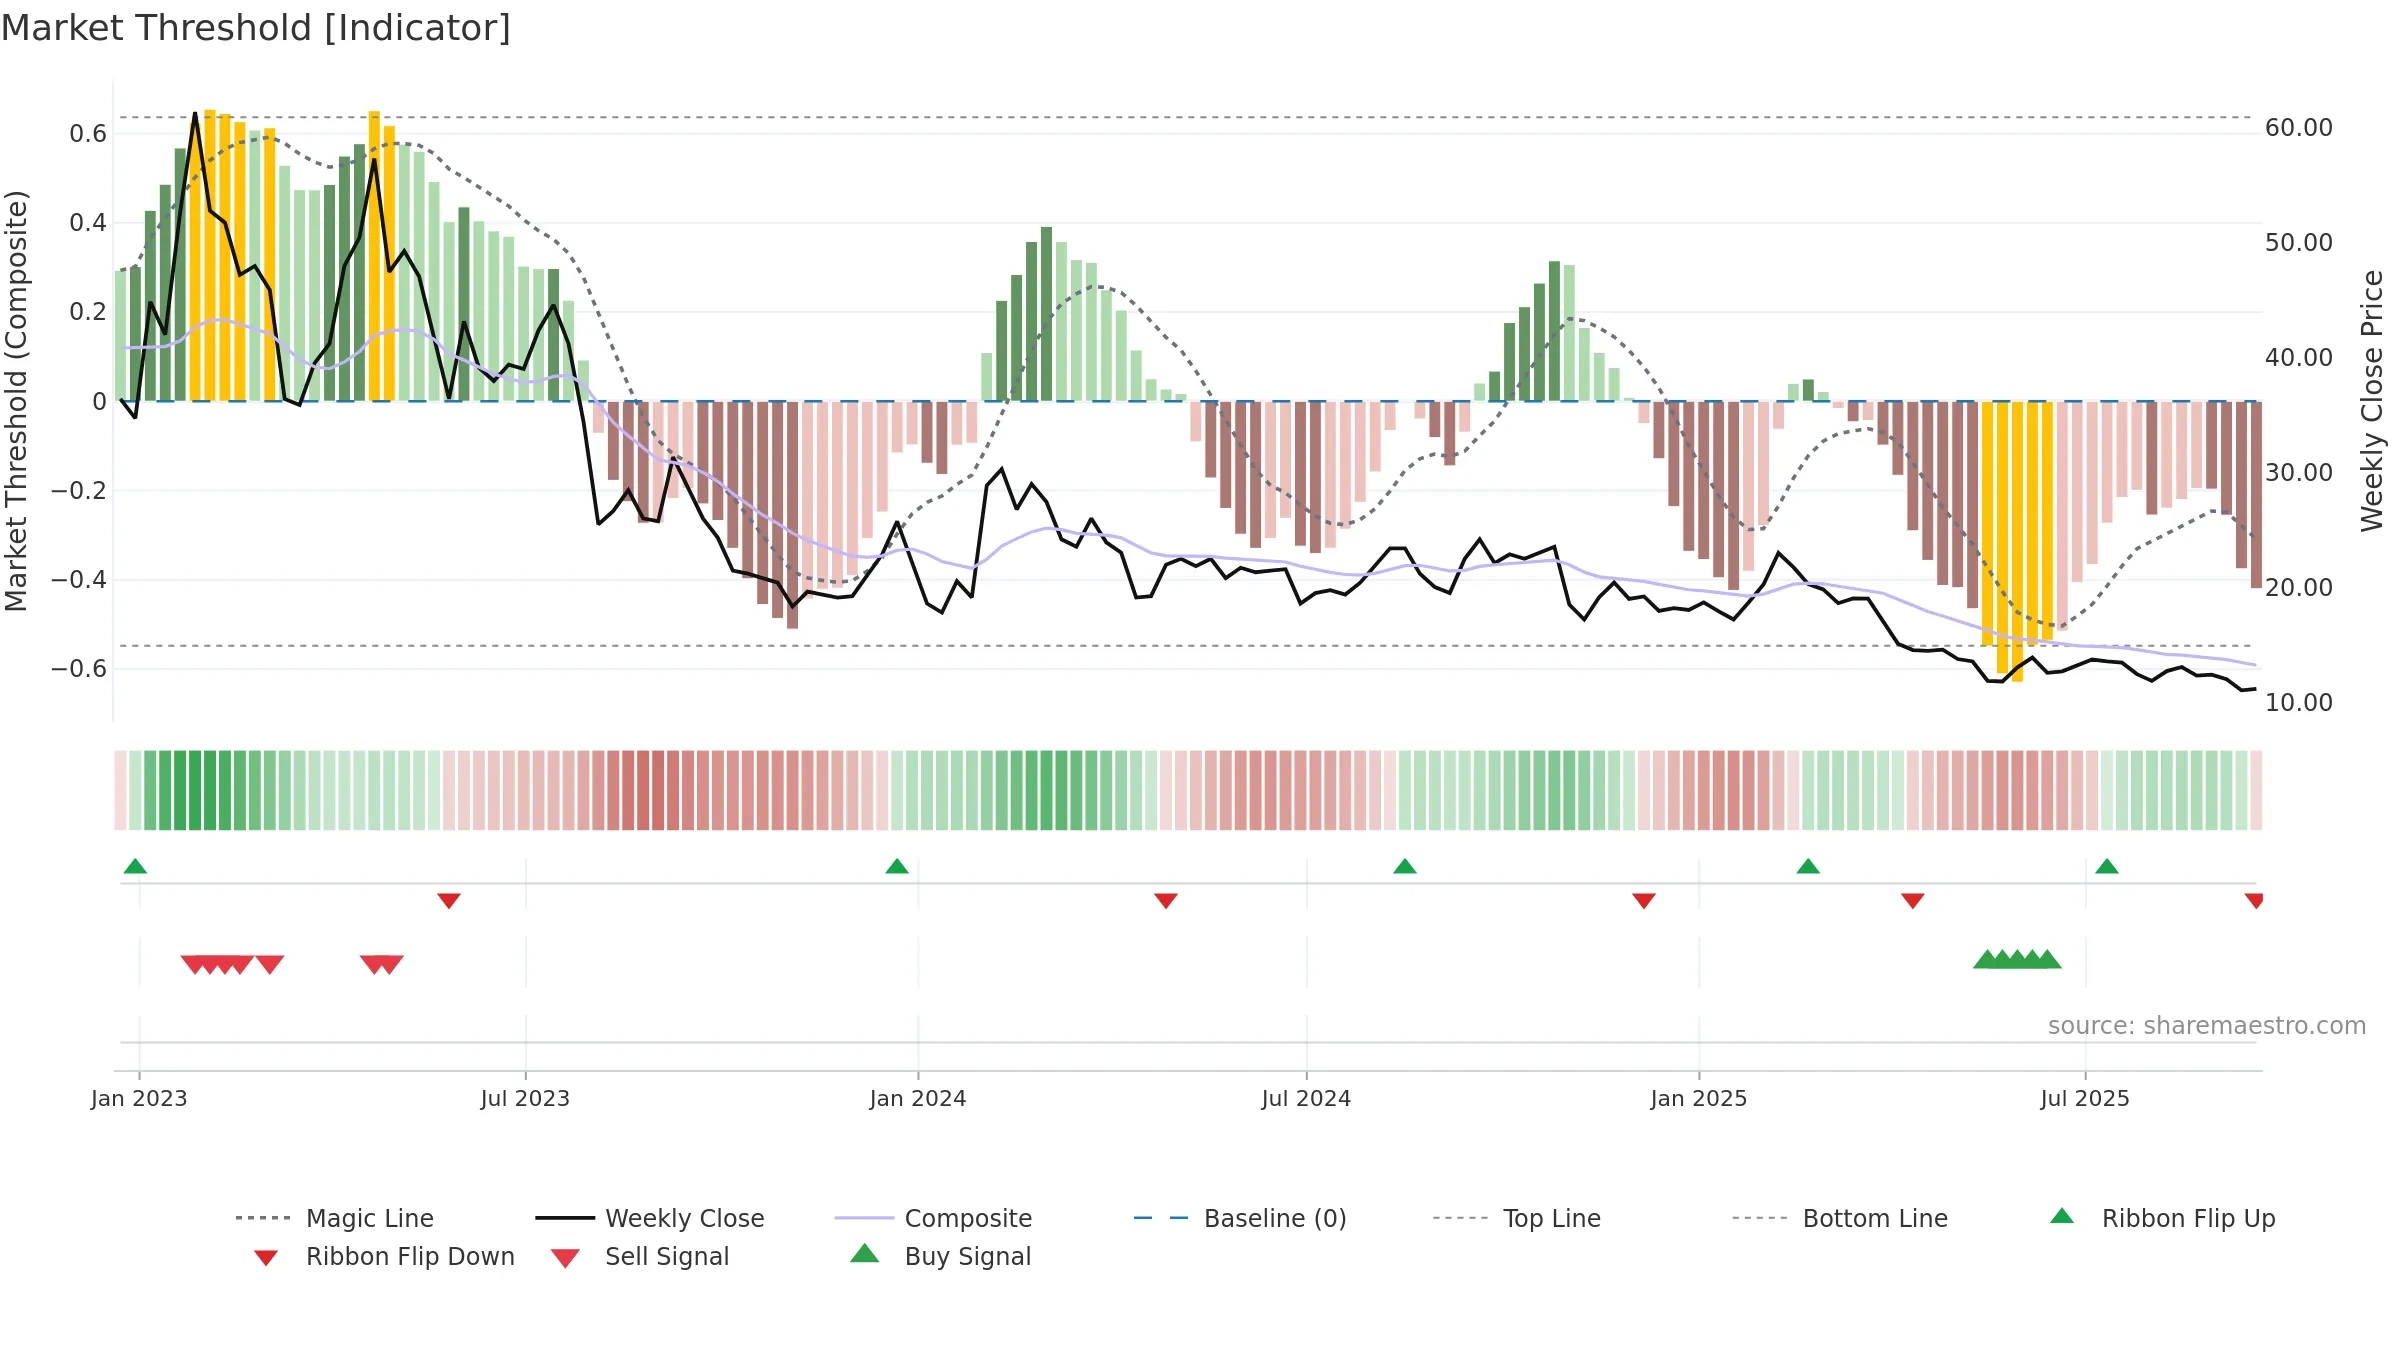
Task: Click the ribbon flip down marker in spring 2025
Action: [x=1913, y=901]
